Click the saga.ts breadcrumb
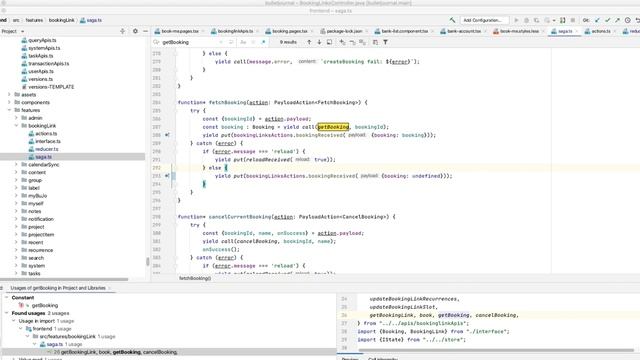Viewport: 640px width, 360px height. [x=91, y=20]
